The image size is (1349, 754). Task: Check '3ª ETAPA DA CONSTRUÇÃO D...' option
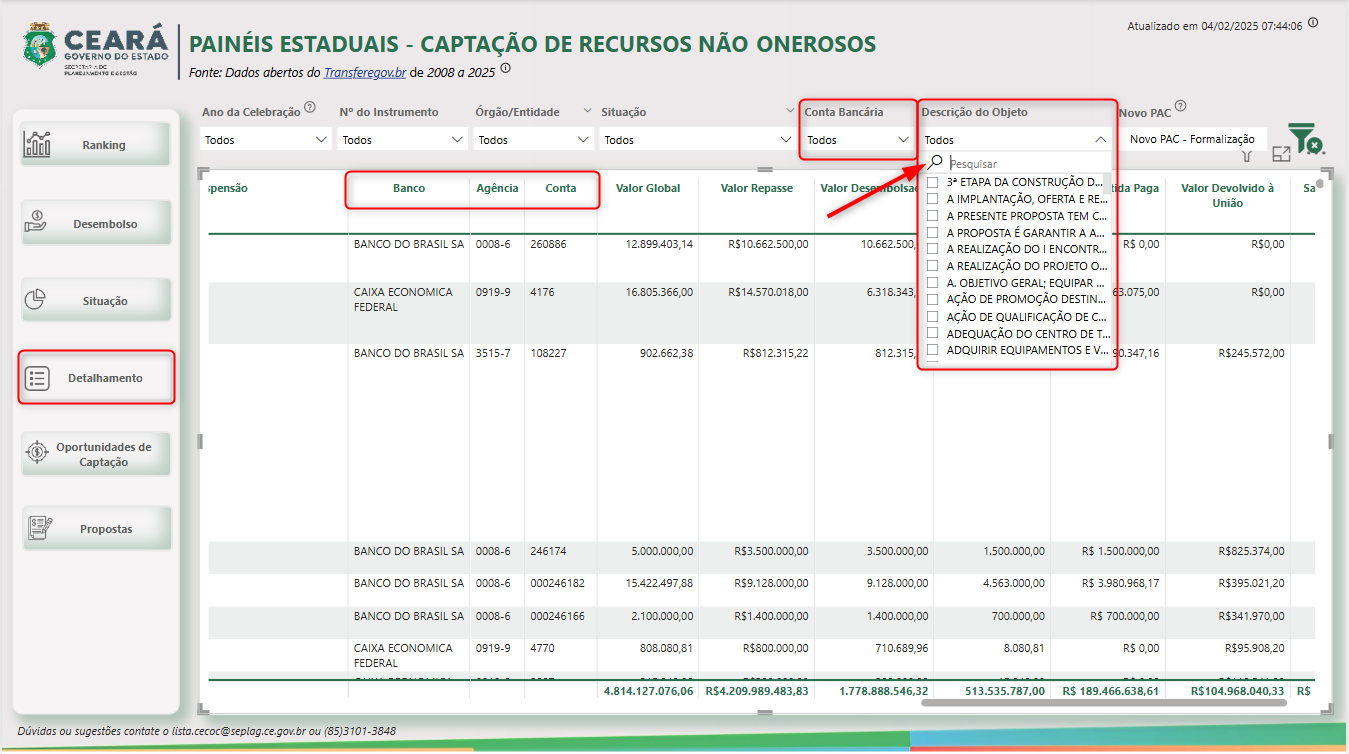point(933,182)
